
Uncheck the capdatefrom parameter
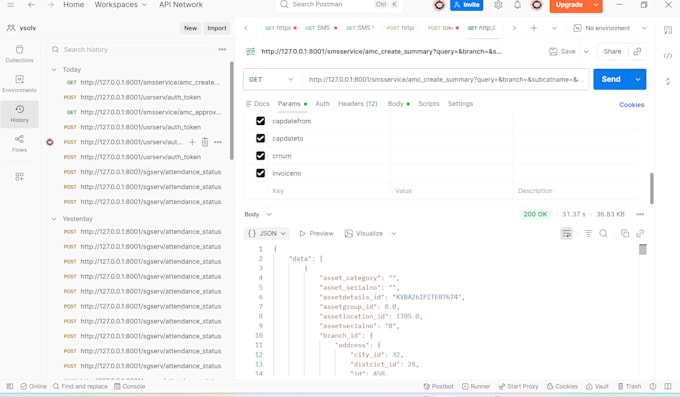(260, 121)
